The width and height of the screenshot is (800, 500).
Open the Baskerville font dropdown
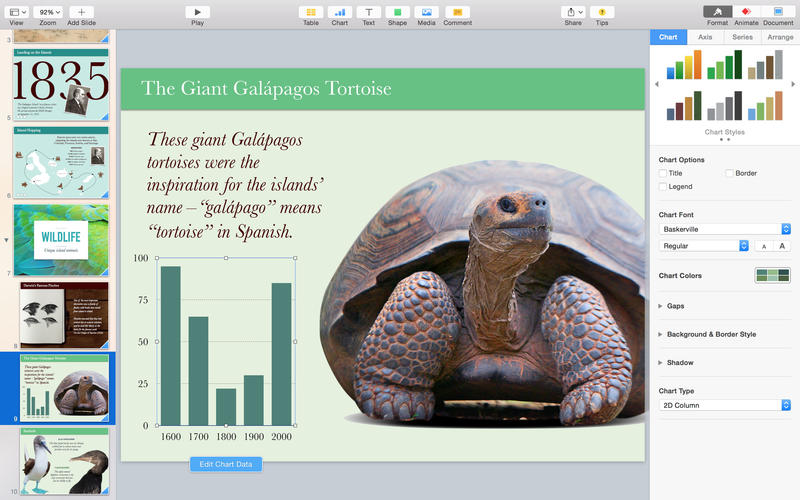725,229
